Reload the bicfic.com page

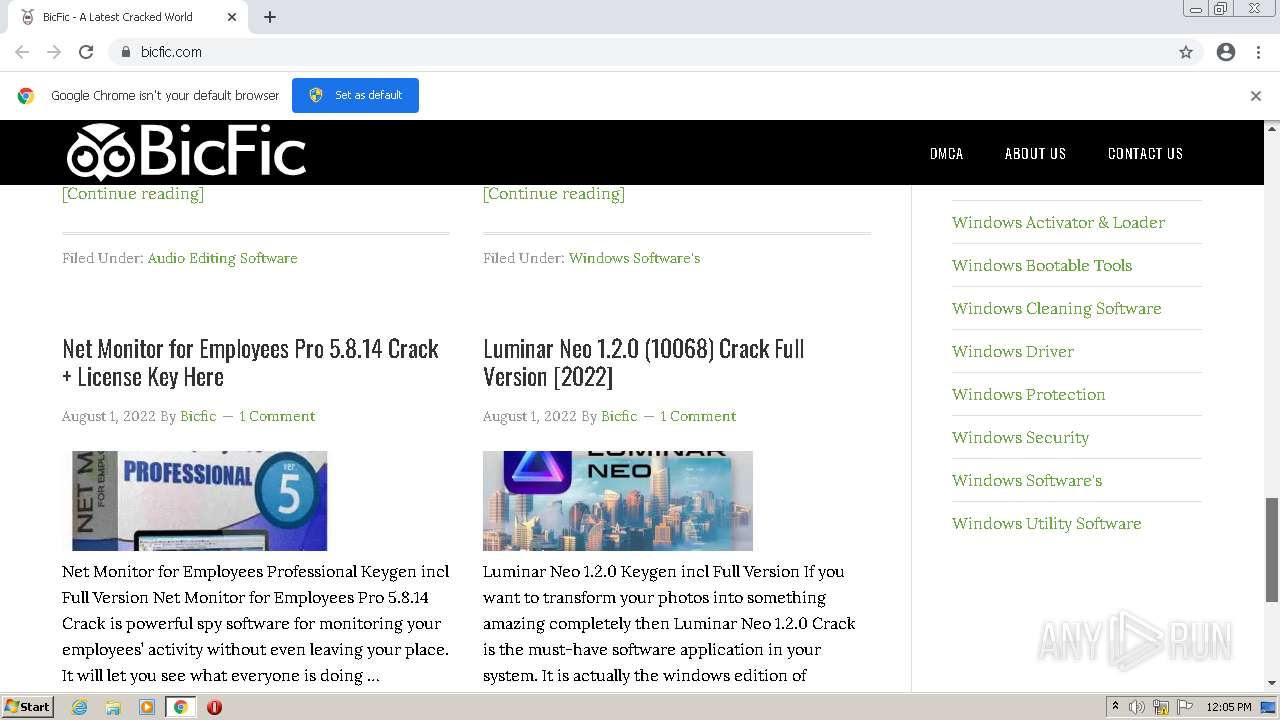coord(86,52)
